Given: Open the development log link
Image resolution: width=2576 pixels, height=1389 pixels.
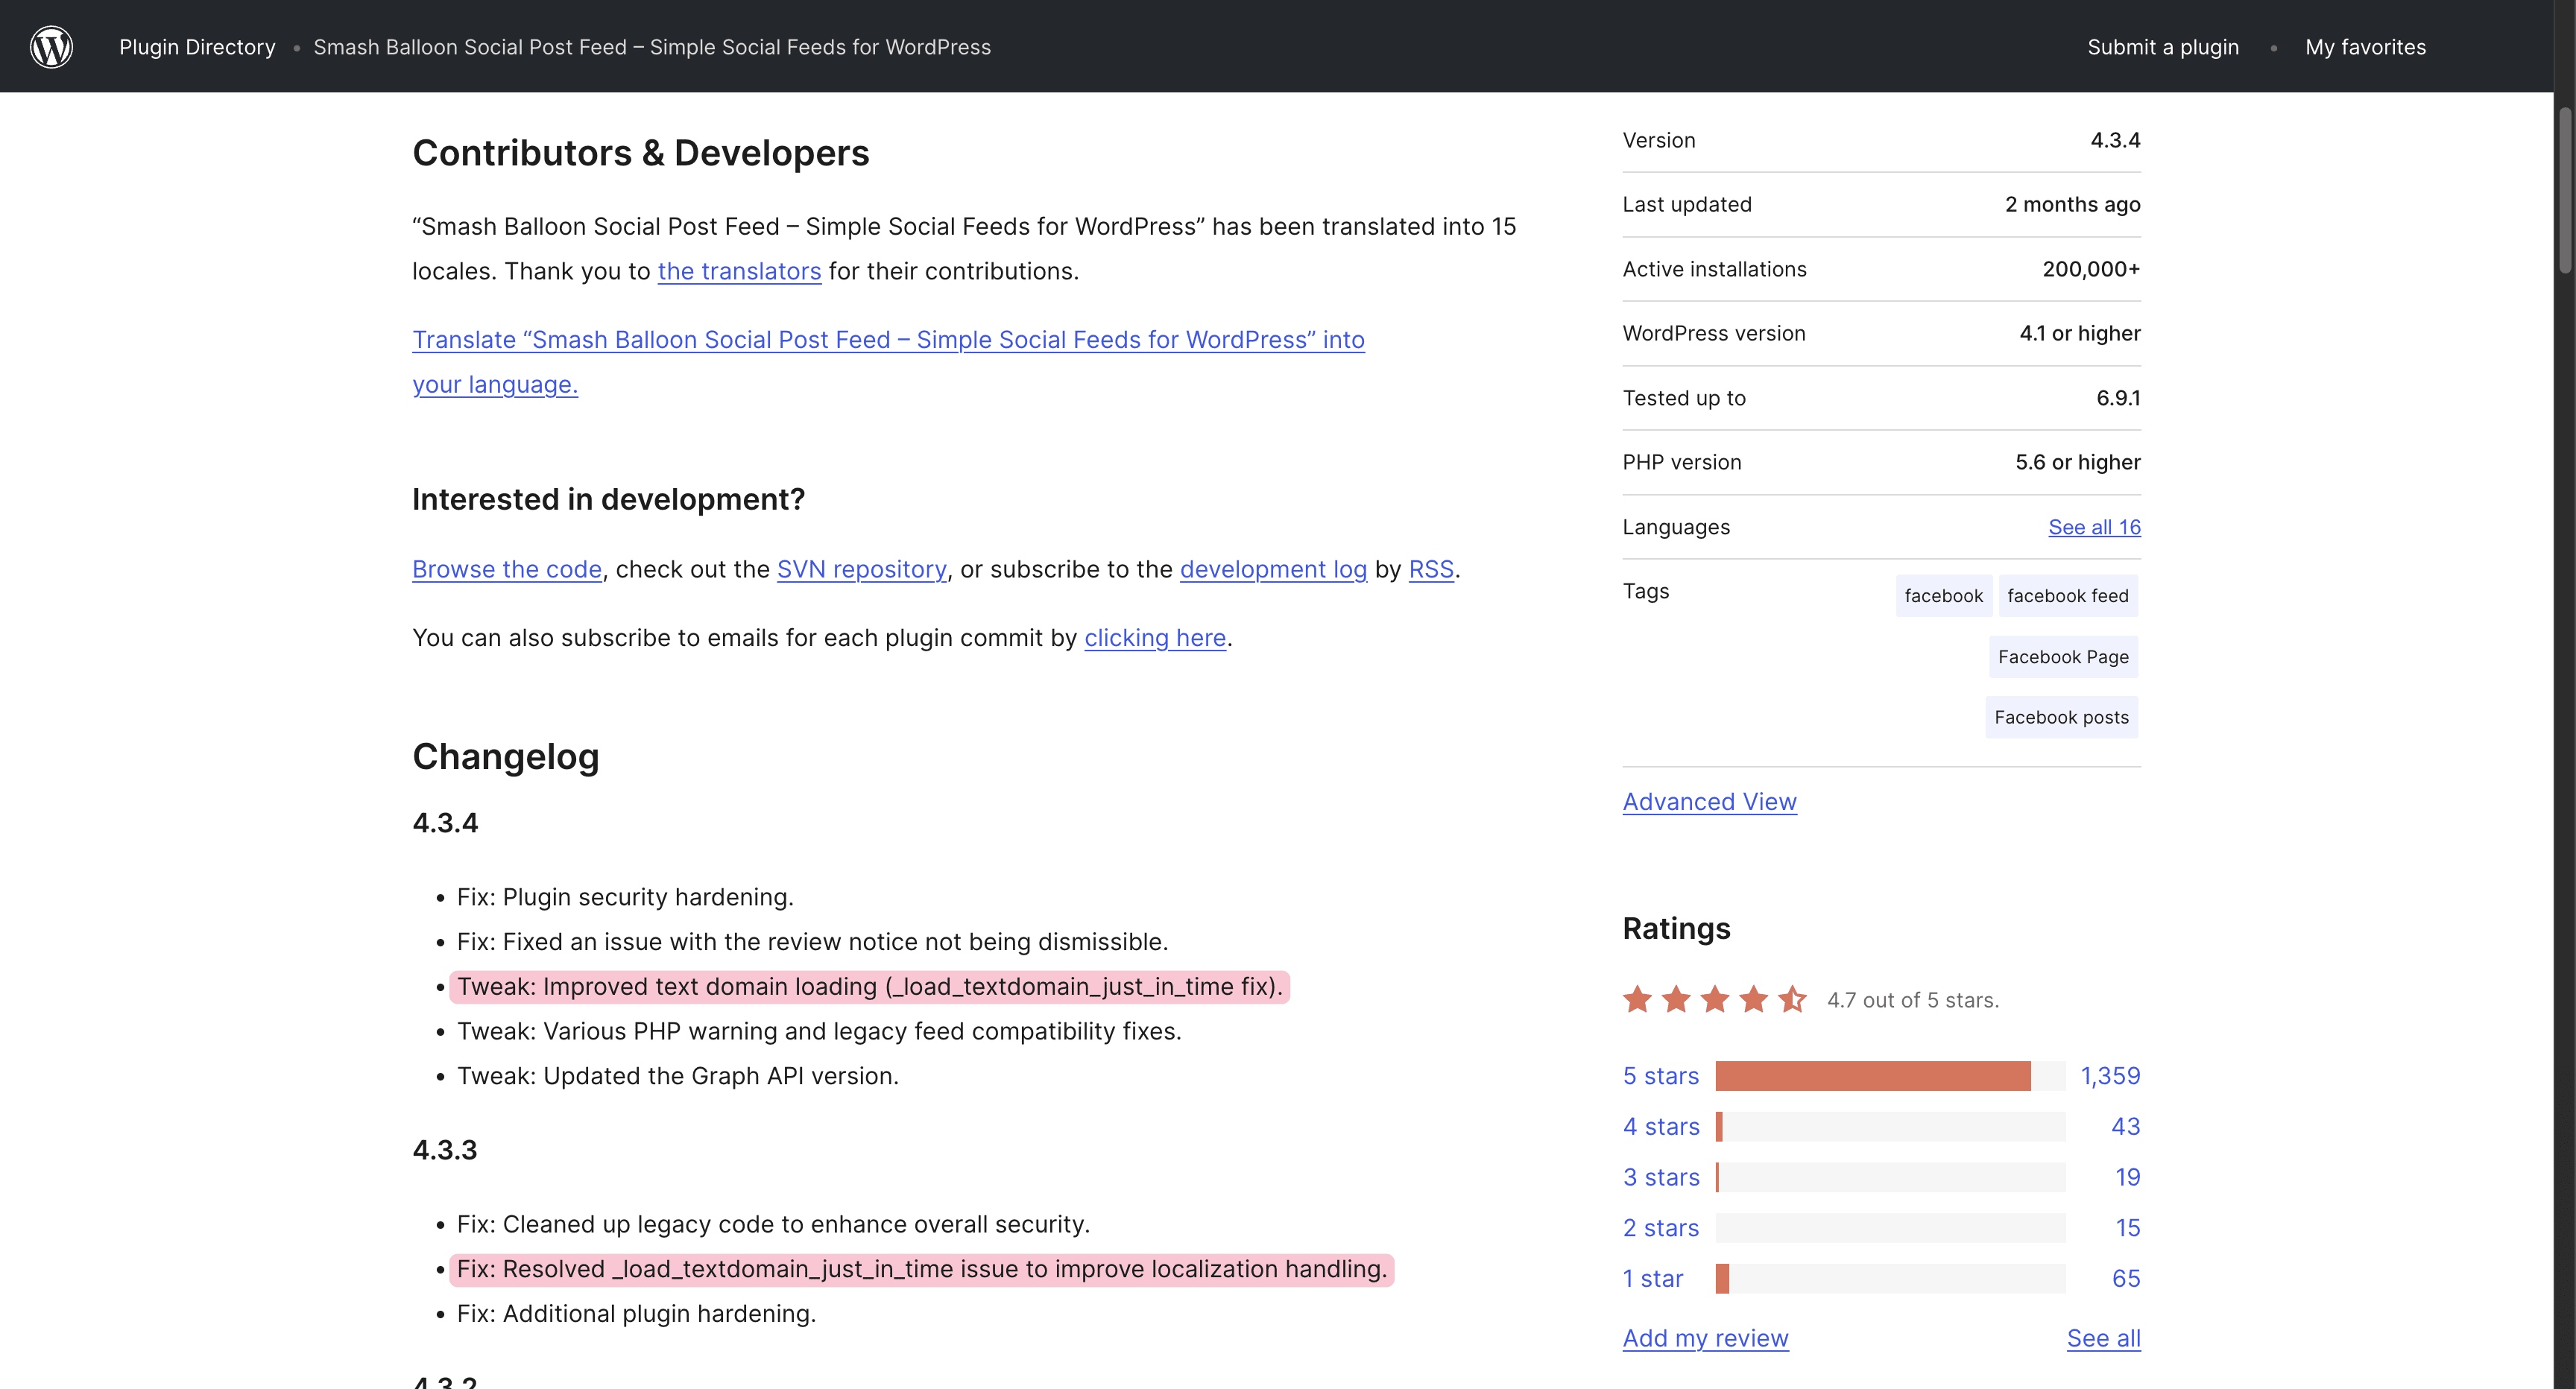Looking at the screenshot, I should coord(1273,569).
